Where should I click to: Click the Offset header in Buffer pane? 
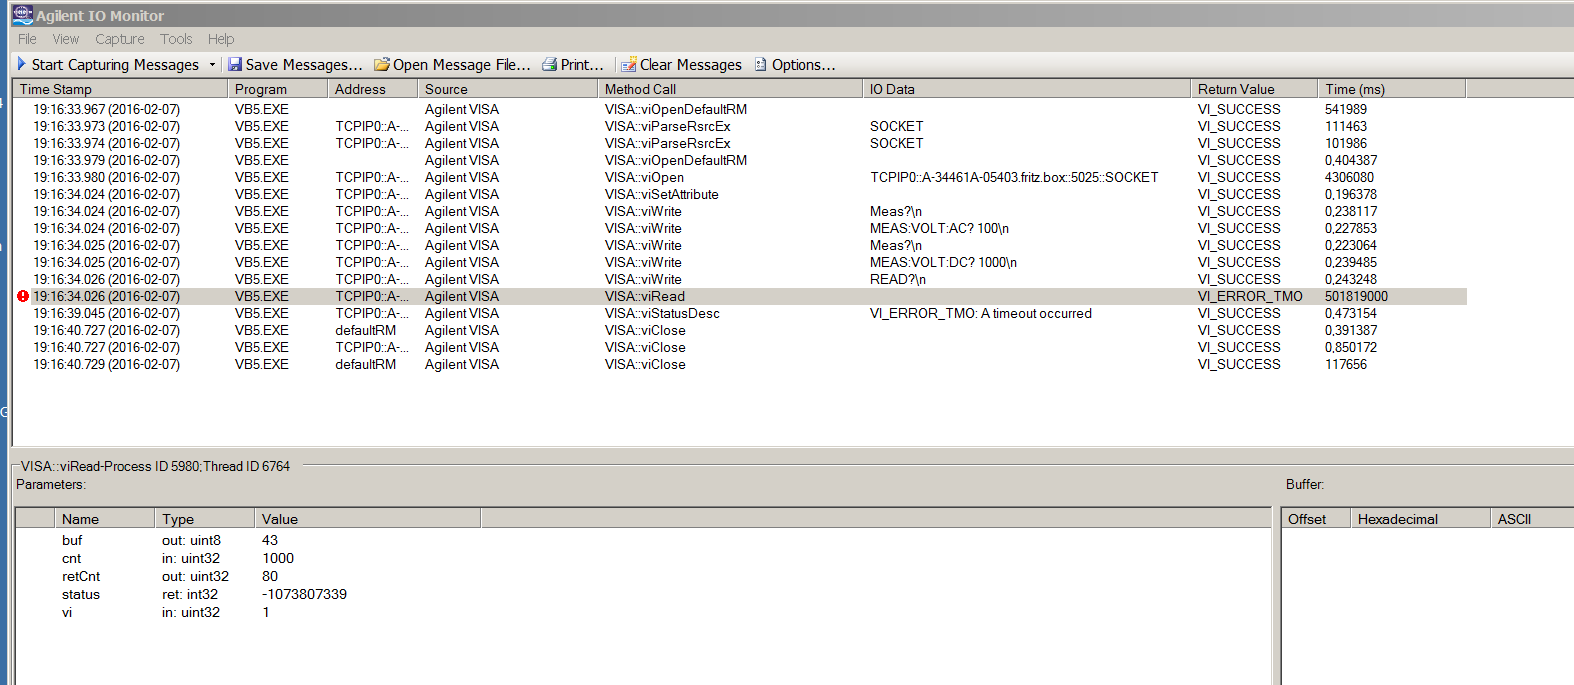pos(1316,519)
